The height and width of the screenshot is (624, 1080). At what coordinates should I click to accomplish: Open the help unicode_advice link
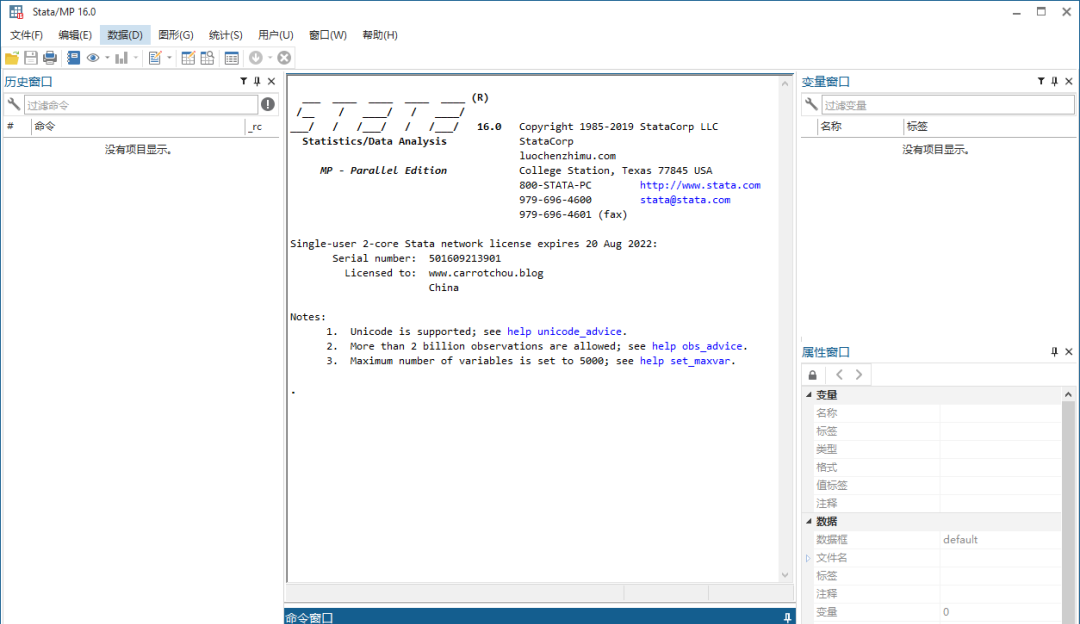coord(564,332)
